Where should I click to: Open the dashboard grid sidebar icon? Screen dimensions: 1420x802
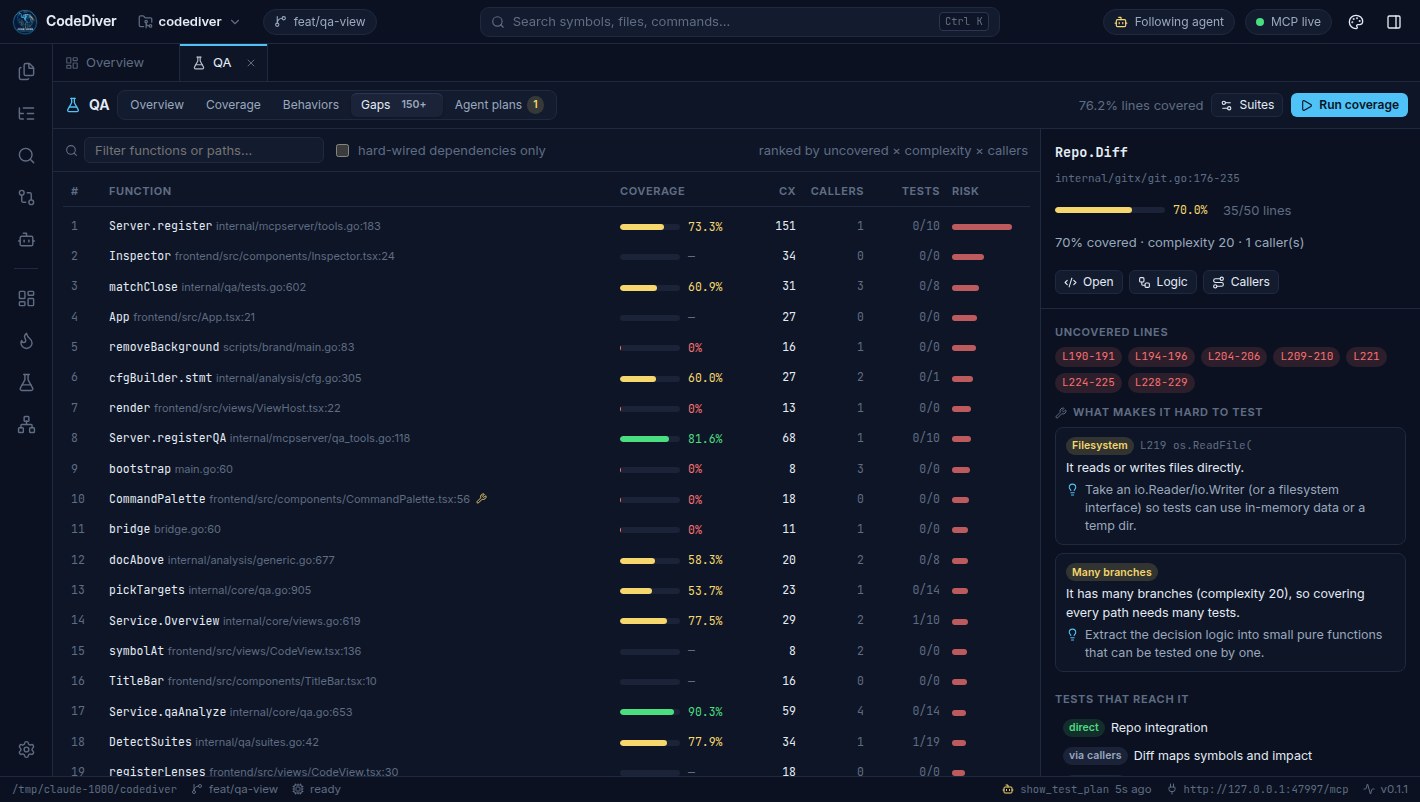pos(27,298)
